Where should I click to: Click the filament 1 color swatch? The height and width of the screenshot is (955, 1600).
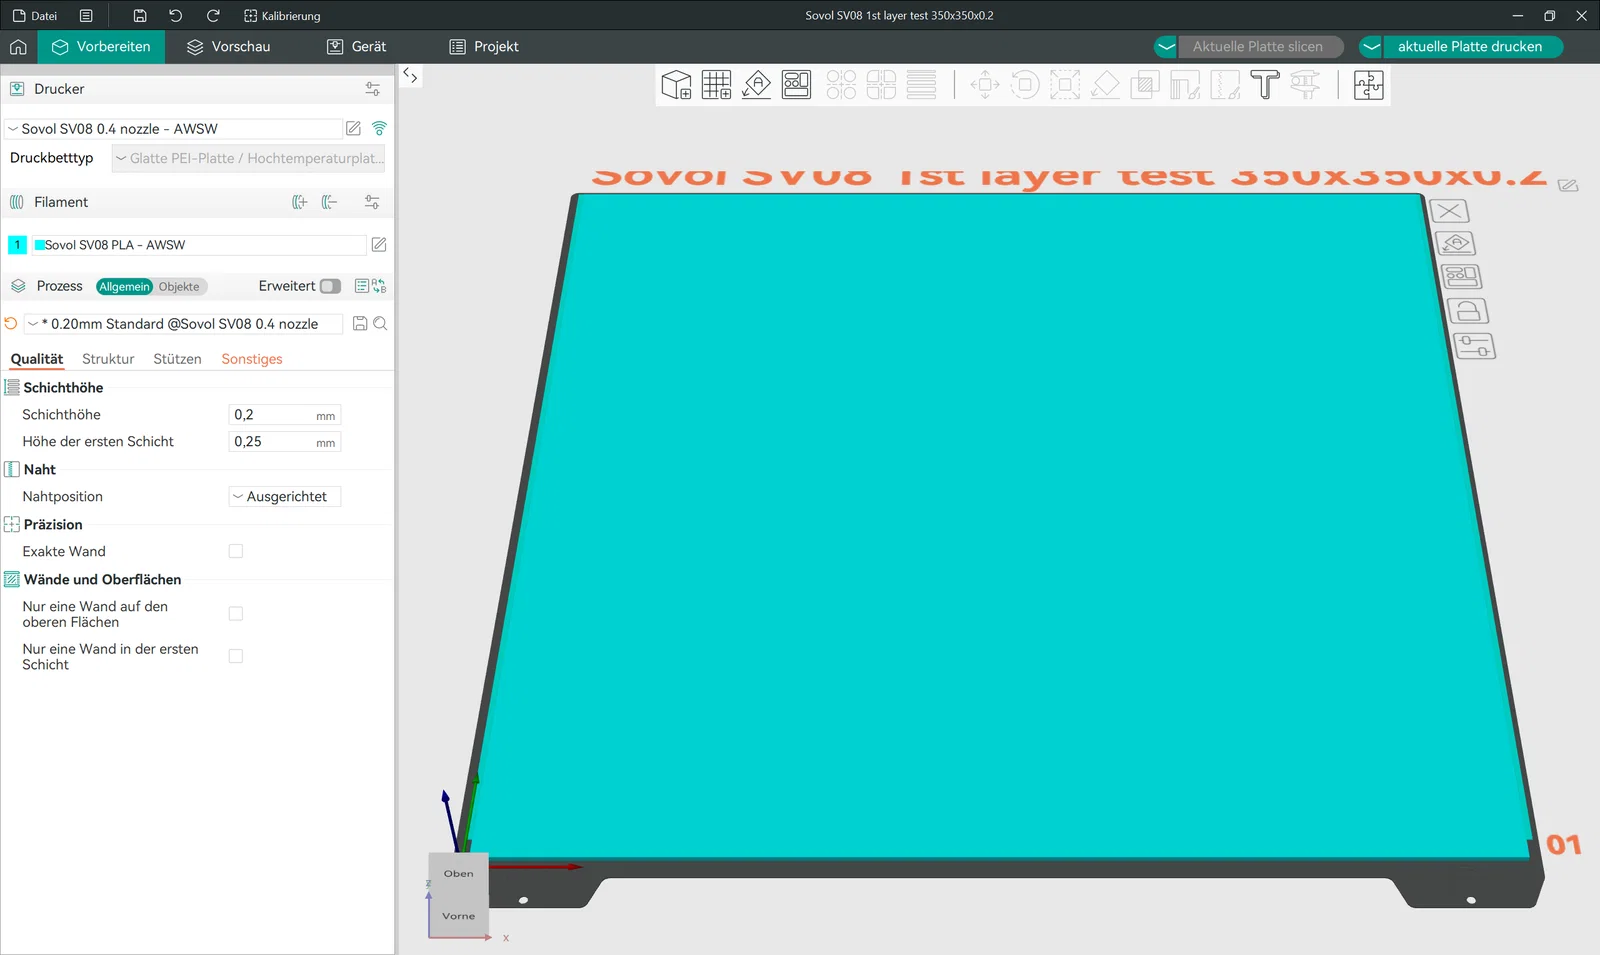pyautogui.click(x=17, y=245)
